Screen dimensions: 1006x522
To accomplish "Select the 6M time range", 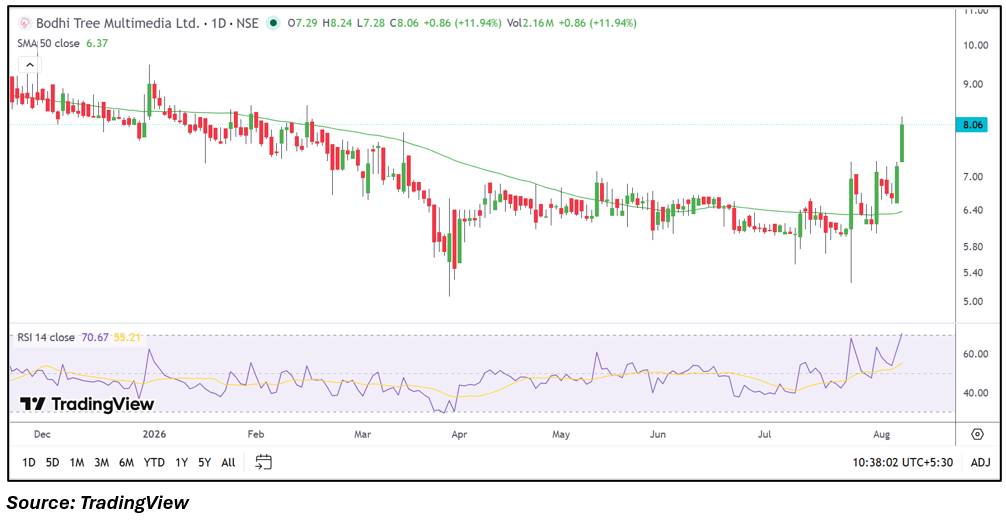I will click(126, 462).
